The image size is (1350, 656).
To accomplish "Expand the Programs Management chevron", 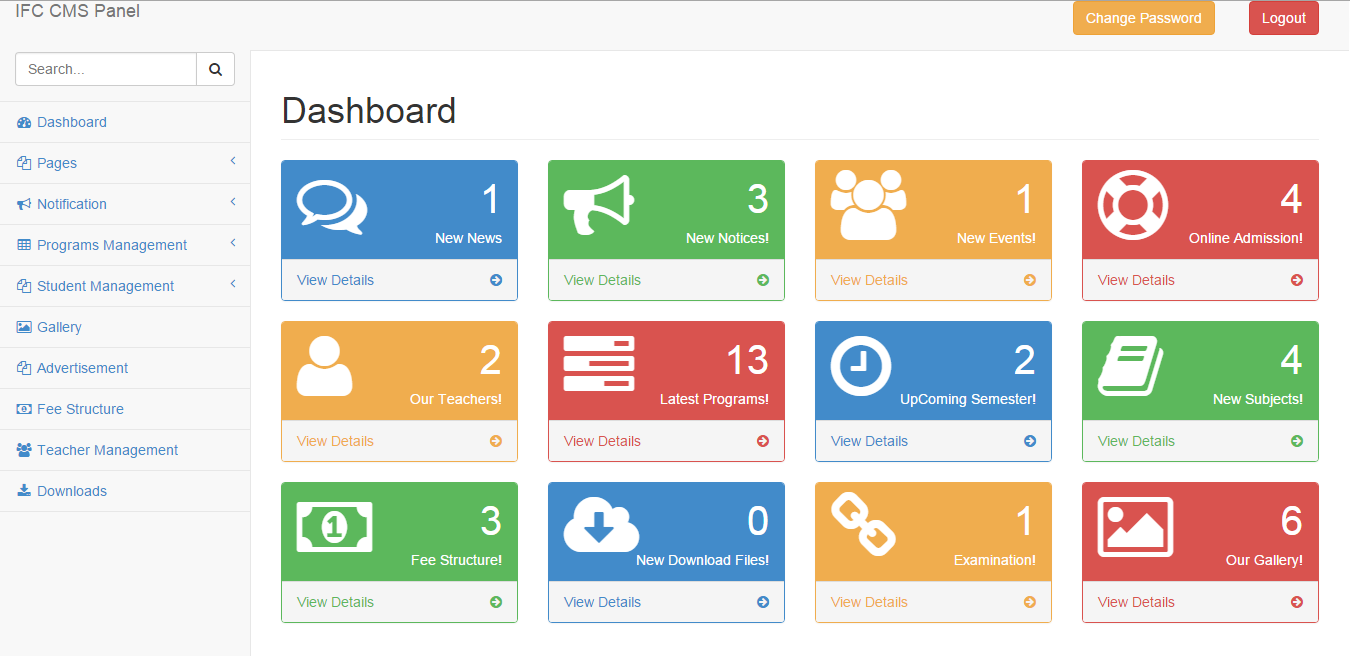I will pyautogui.click(x=232, y=243).
